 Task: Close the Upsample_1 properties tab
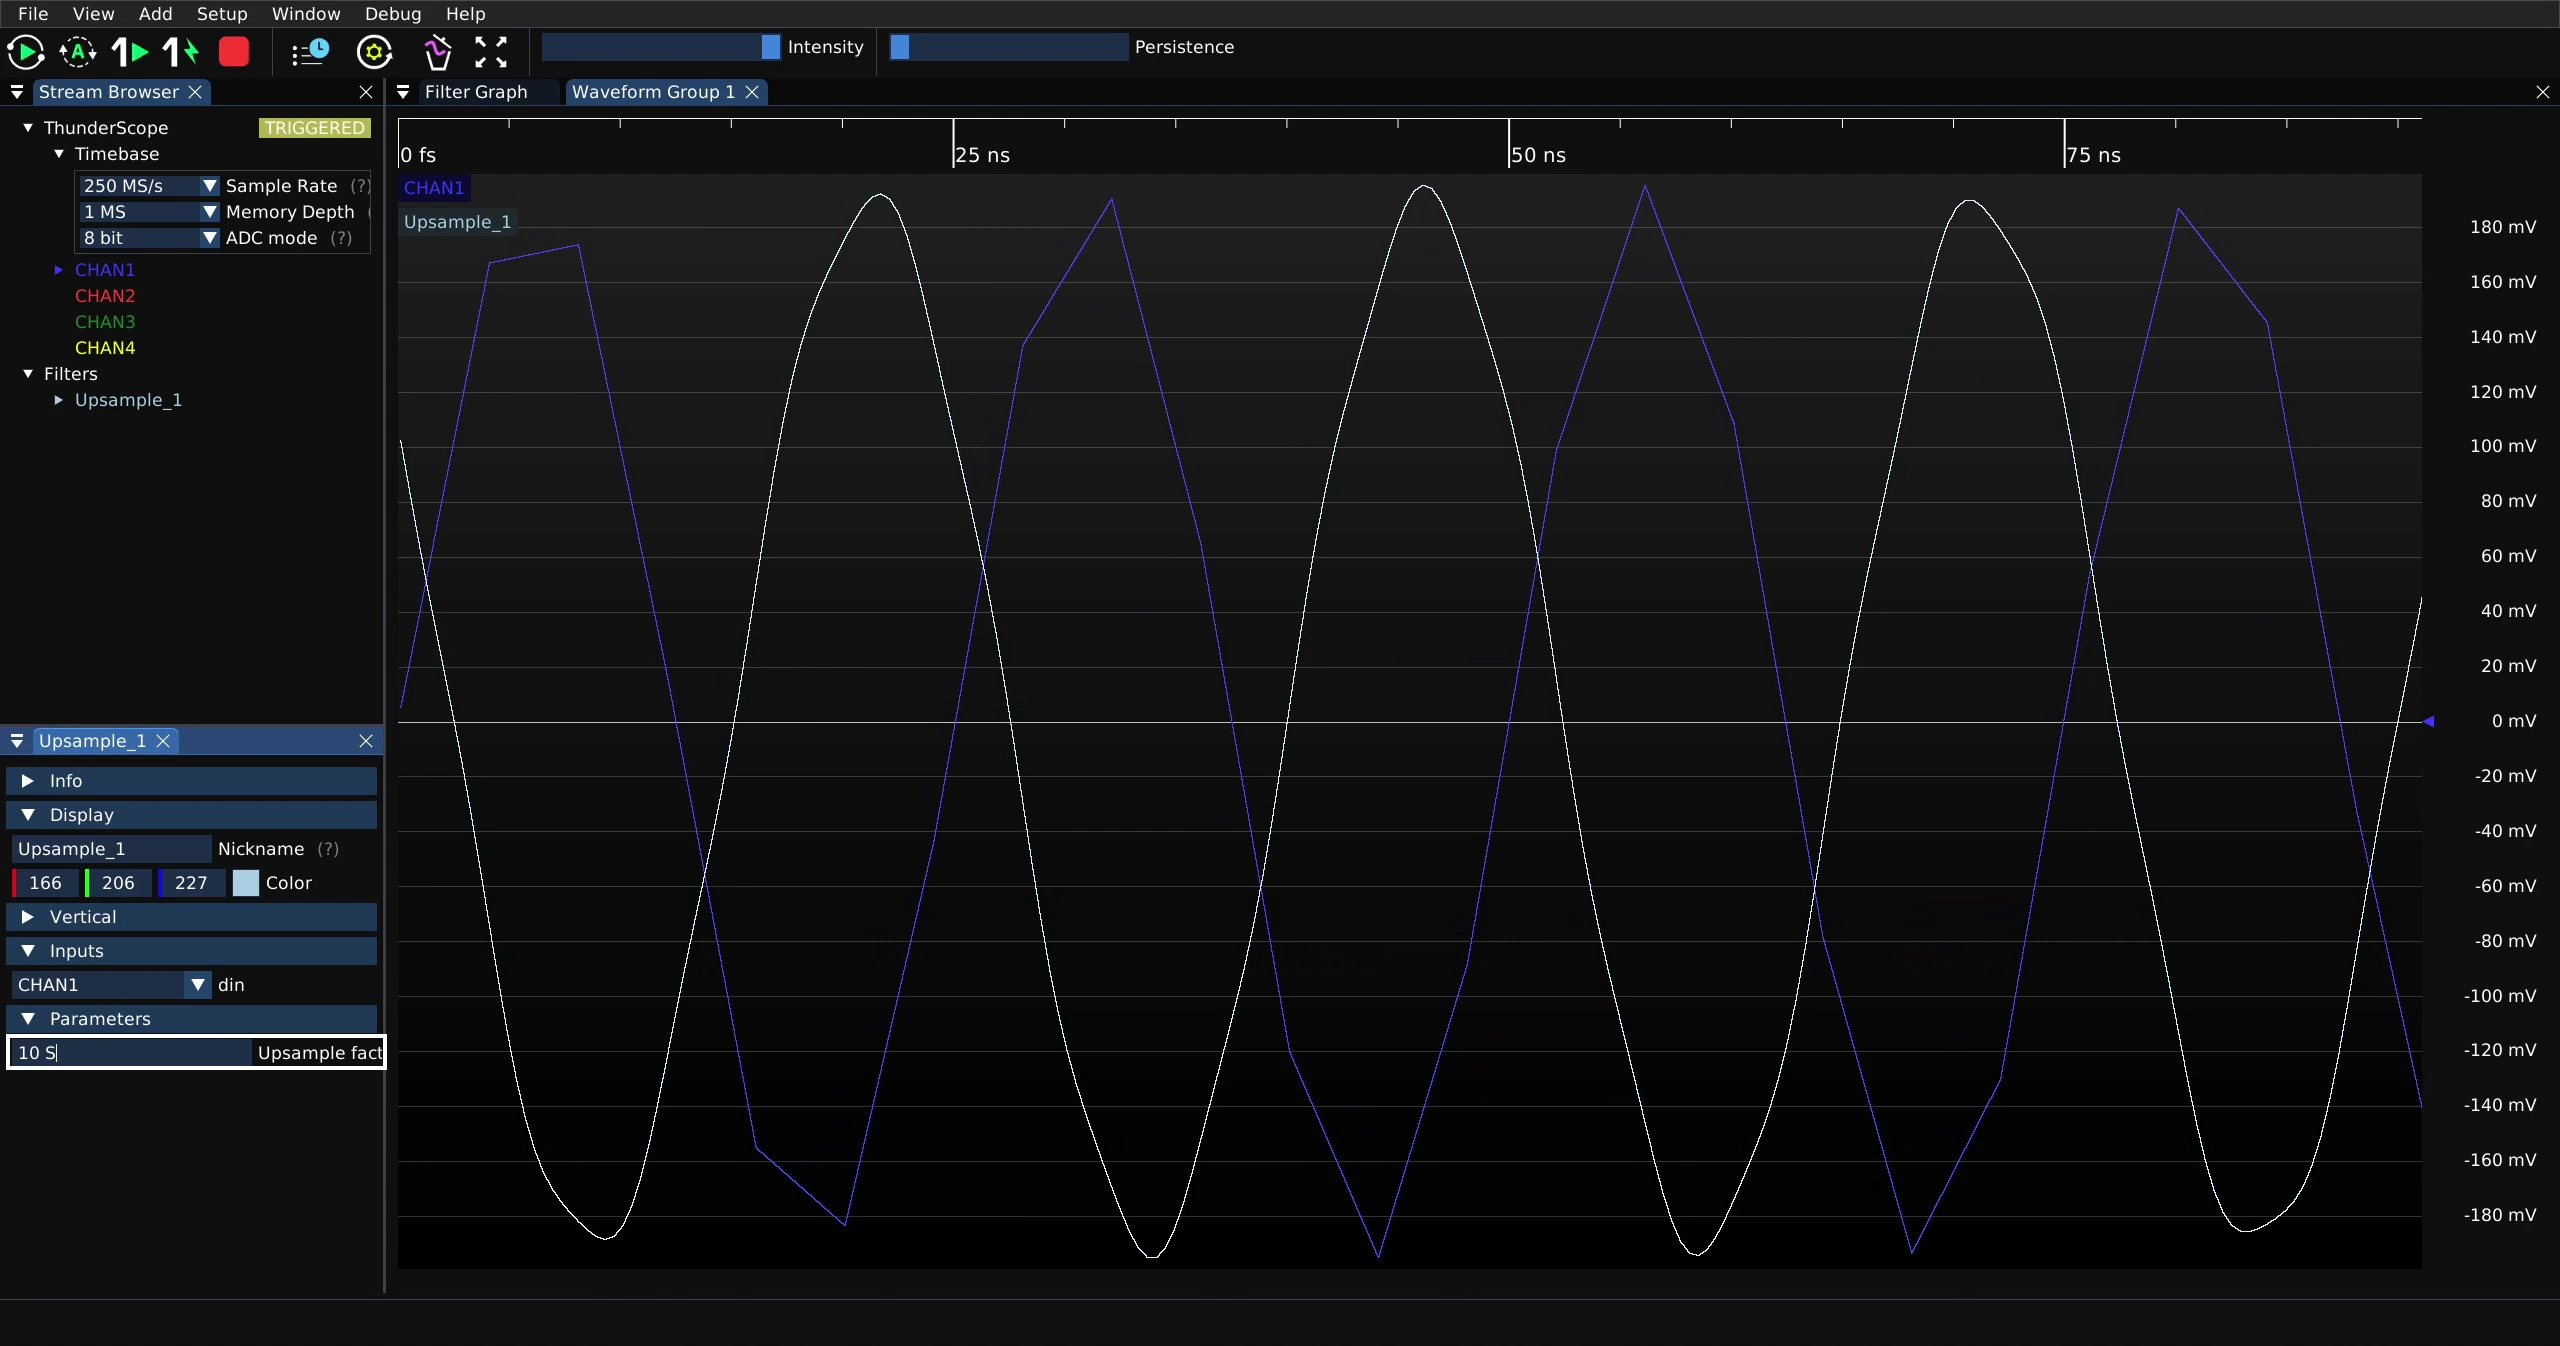[163, 741]
